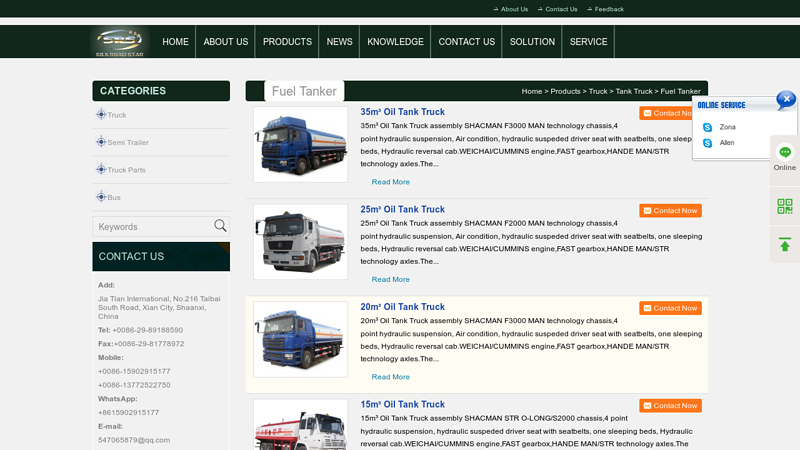Viewport: 800px width, 450px height.
Task: Click Contact Now for 25m³ truck
Action: (670, 211)
